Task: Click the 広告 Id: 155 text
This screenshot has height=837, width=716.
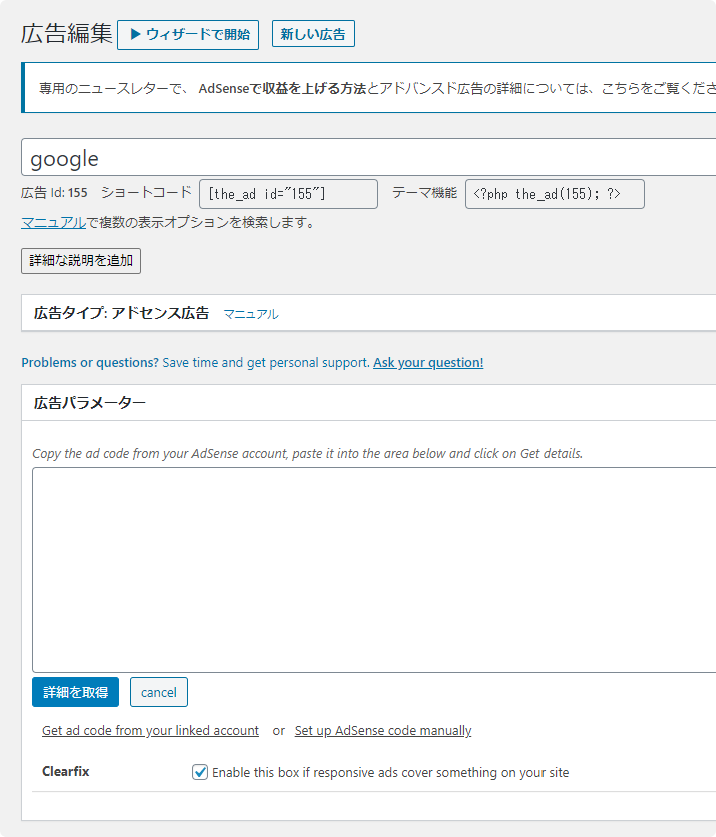Action: pyautogui.click(x=54, y=193)
